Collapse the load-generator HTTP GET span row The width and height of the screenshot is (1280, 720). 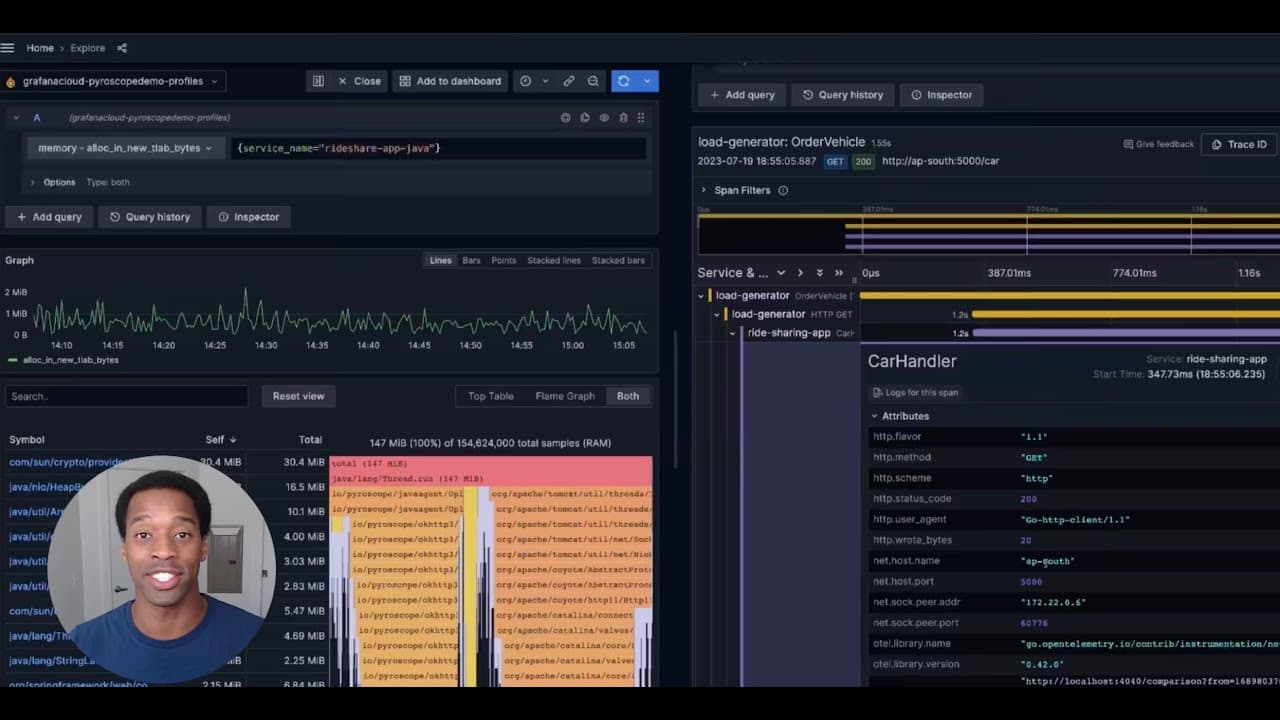point(717,314)
